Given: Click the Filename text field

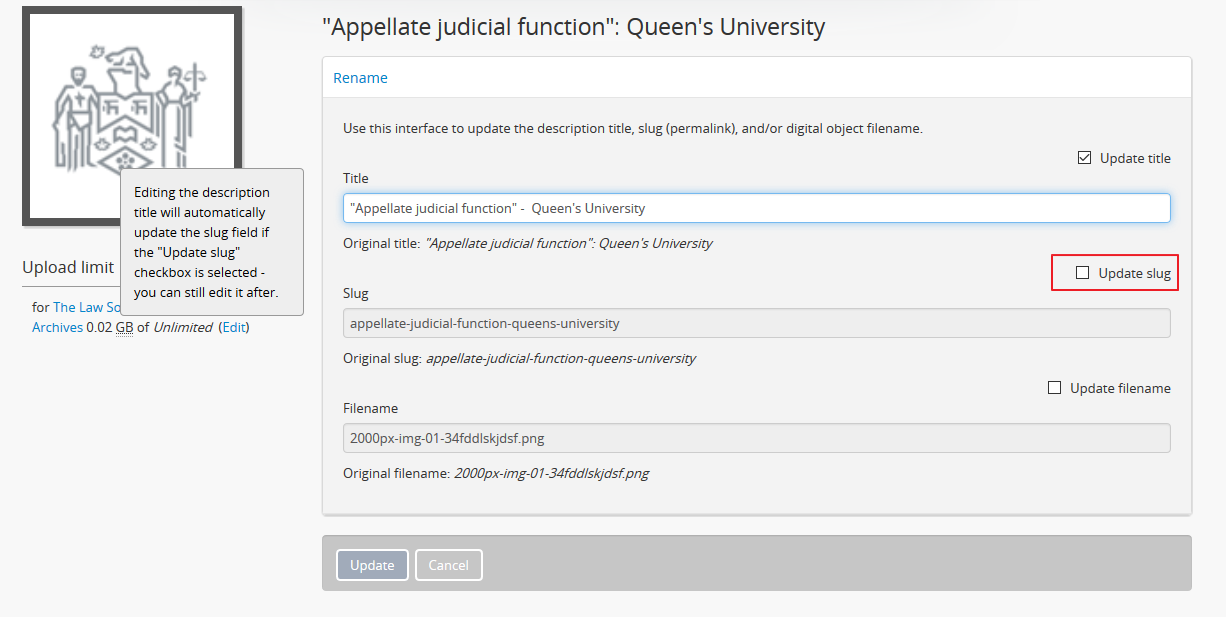Looking at the screenshot, I should point(756,438).
